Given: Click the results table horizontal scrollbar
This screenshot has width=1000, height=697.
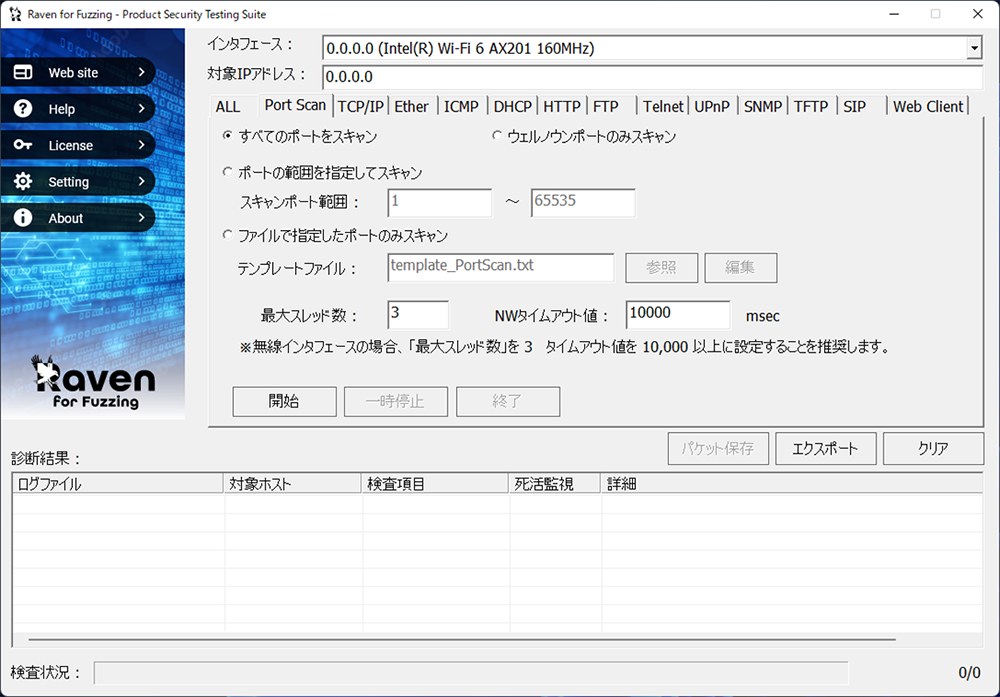Looking at the screenshot, I should [462, 639].
